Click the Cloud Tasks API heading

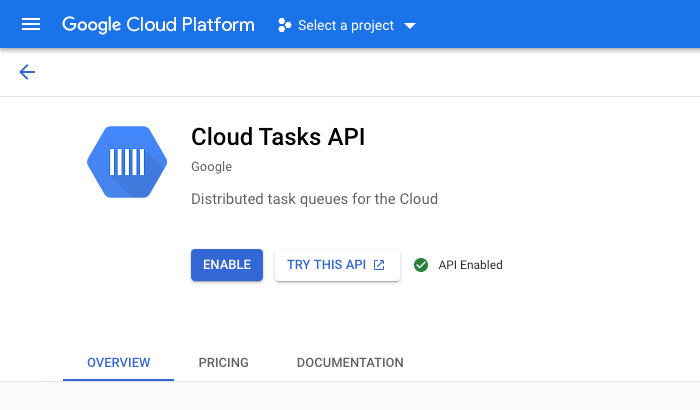[x=277, y=137]
